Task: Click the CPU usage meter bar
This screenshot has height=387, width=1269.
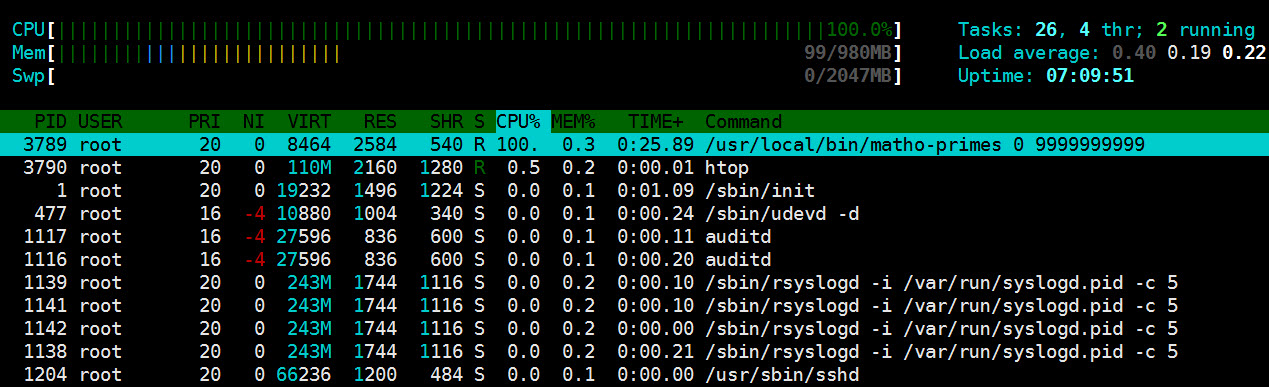Action: [457, 29]
